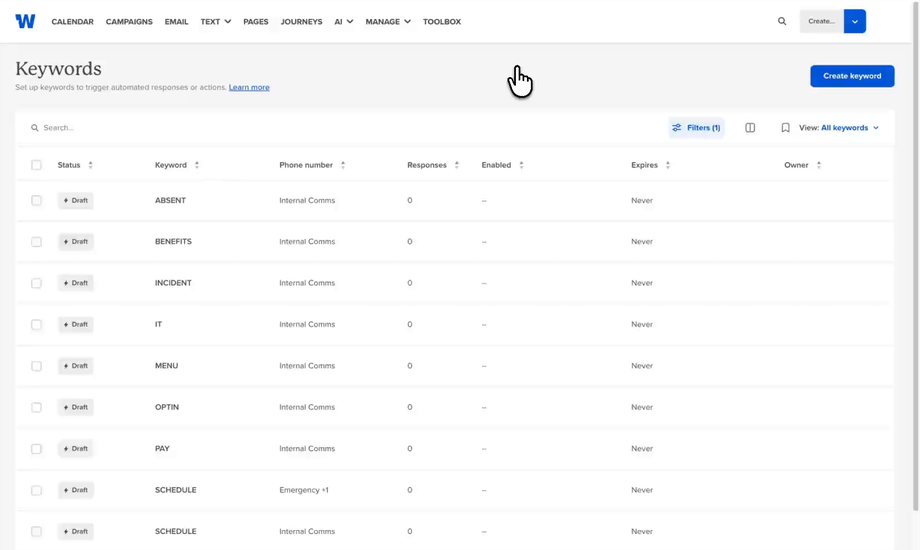
Task: Follow the Learn more link
Action: click(249, 87)
